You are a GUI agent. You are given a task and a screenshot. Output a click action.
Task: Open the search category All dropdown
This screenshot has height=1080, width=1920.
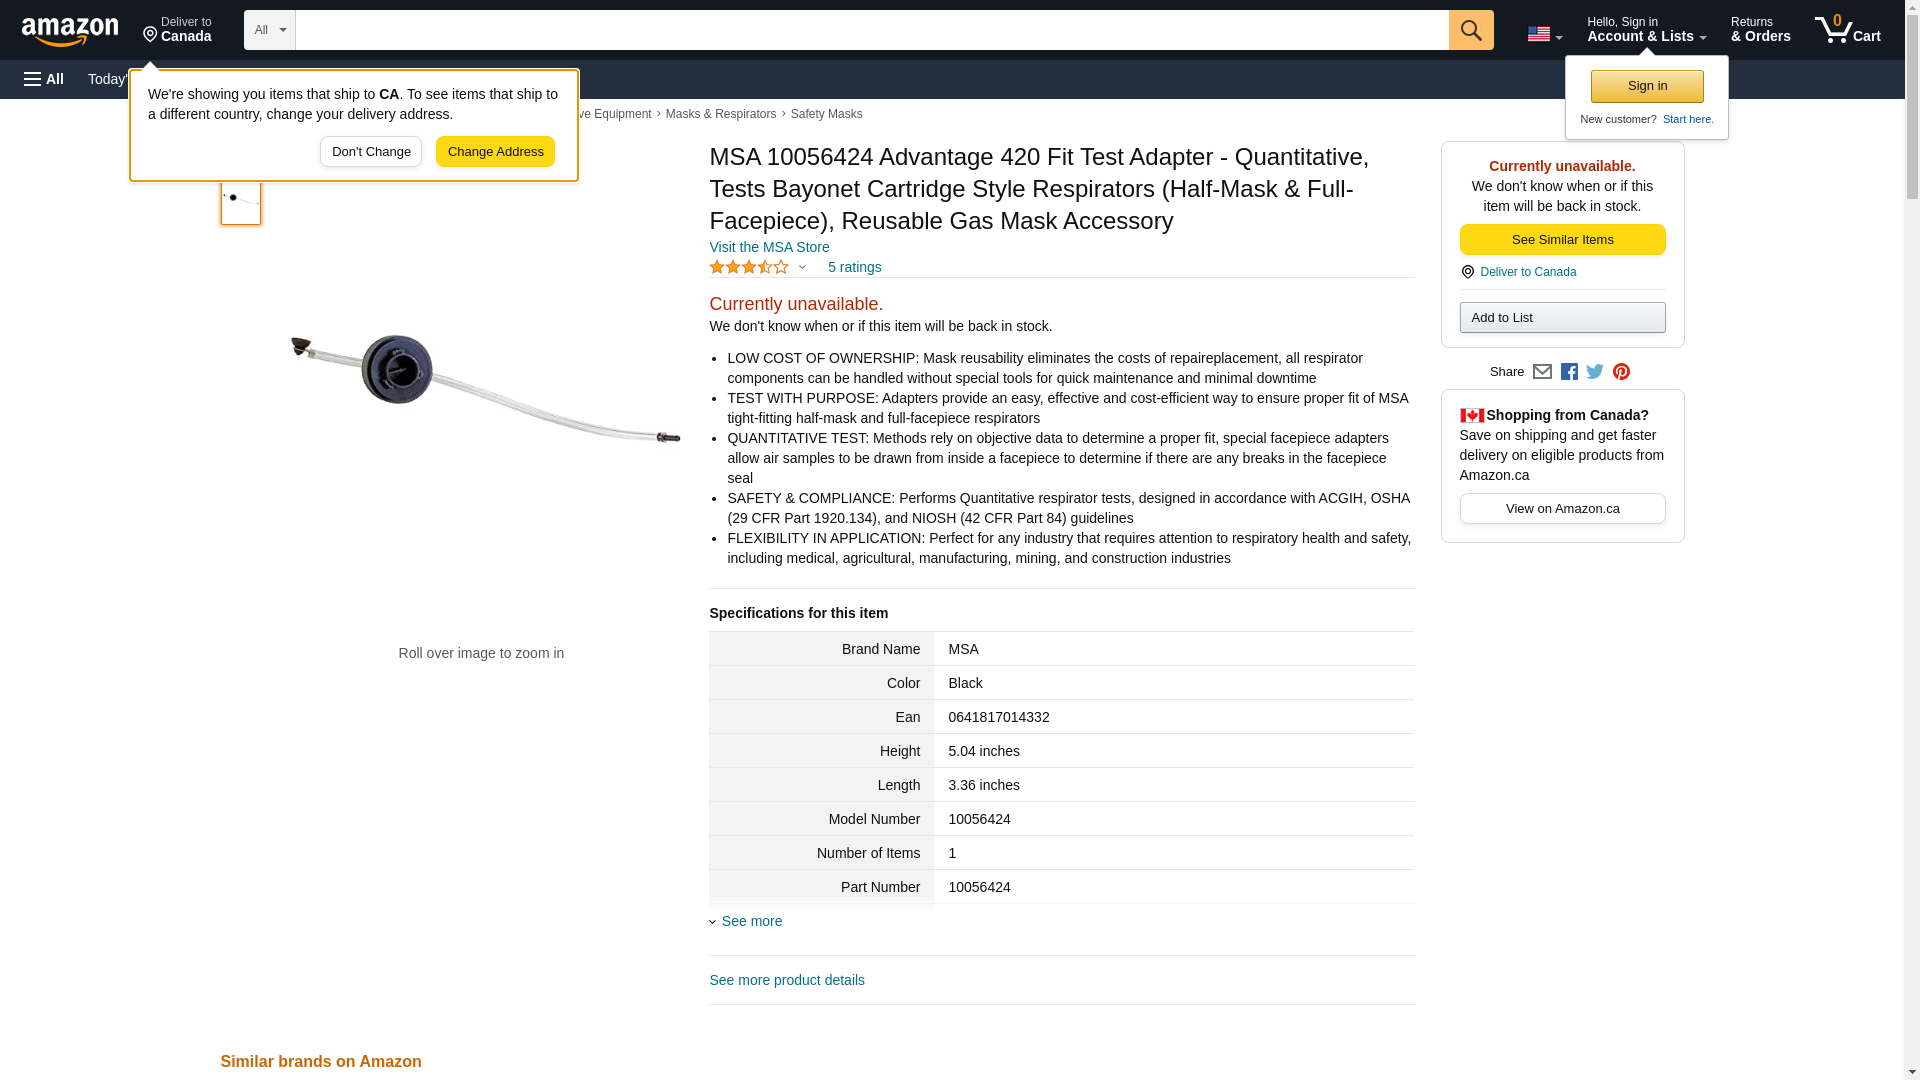pos(269,30)
